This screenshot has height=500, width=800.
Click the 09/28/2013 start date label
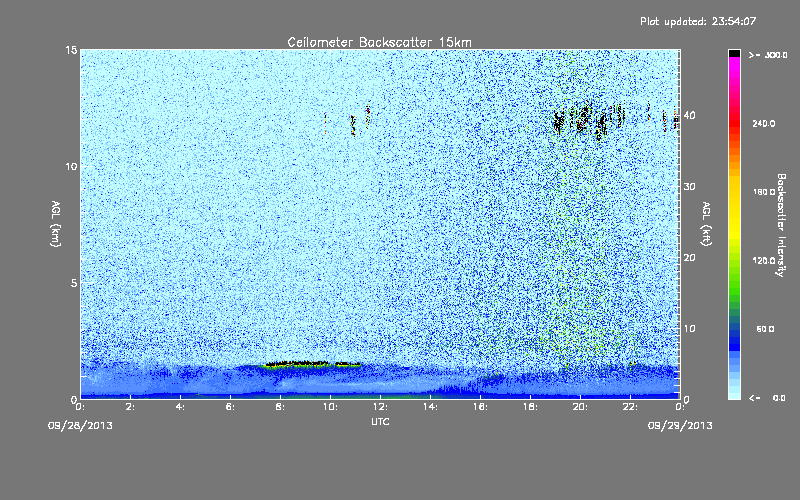pyautogui.click(x=80, y=426)
